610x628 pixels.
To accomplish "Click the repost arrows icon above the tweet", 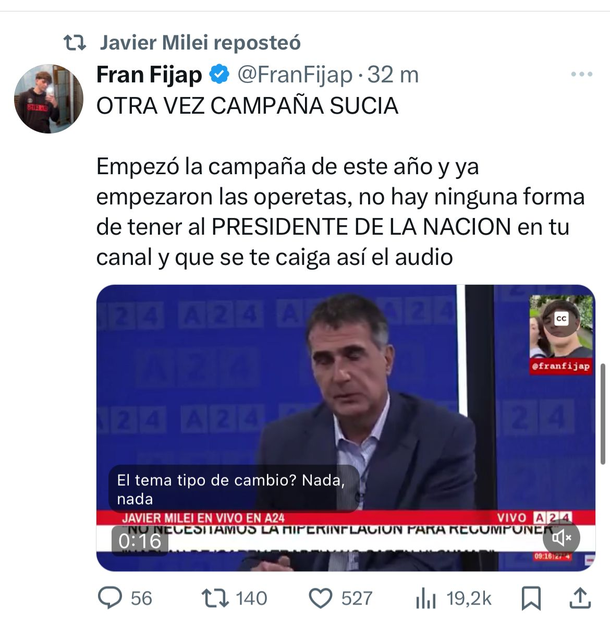I will tap(75, 43).
